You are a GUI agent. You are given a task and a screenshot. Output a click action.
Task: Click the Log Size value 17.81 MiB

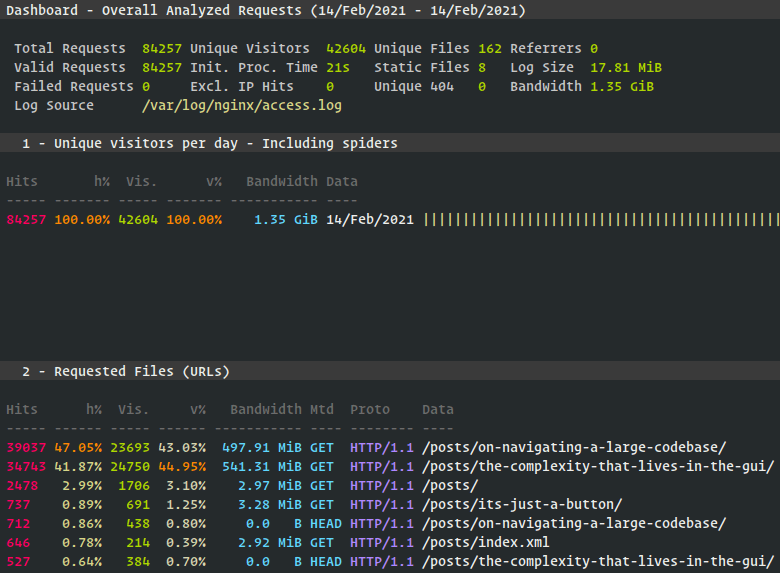tap(626, 67)
